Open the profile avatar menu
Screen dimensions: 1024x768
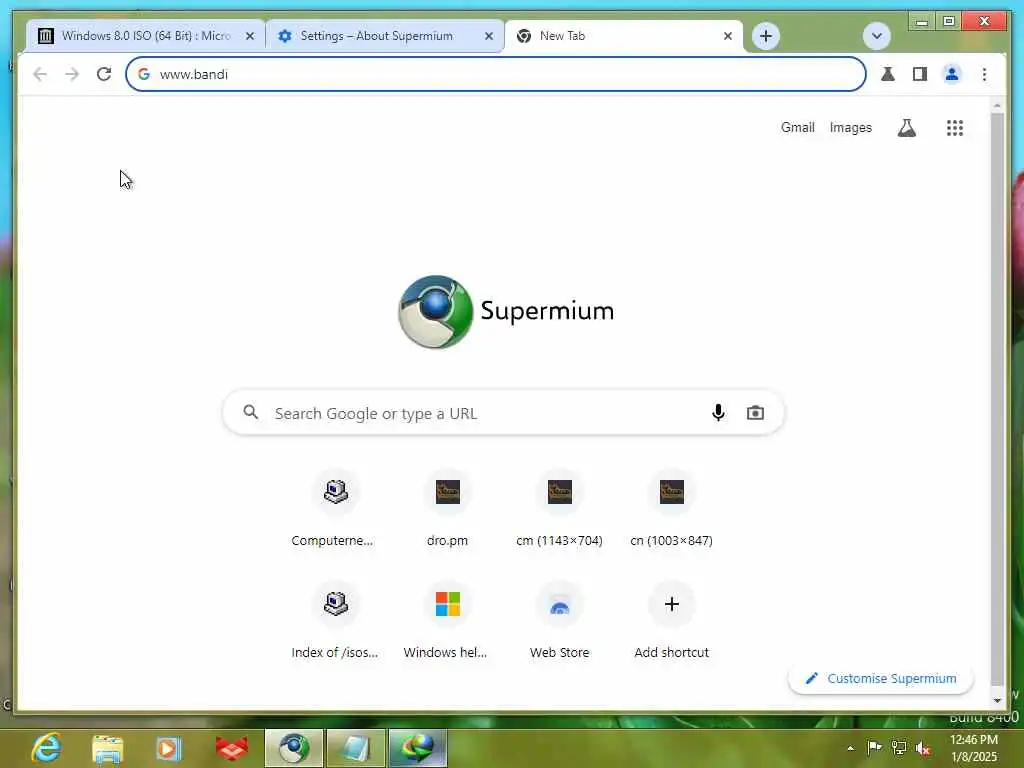click(952, 74)
